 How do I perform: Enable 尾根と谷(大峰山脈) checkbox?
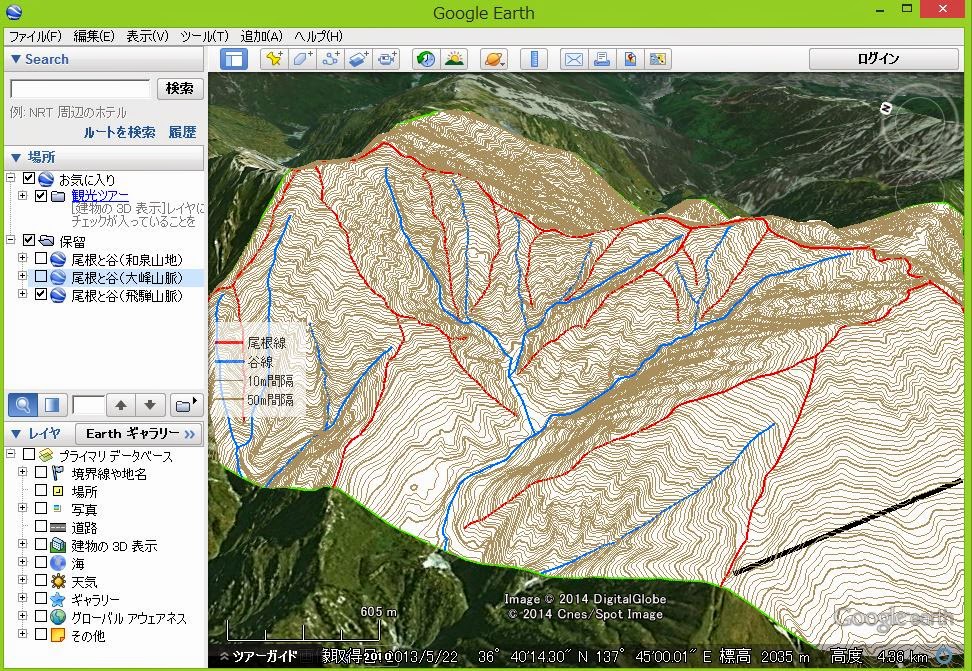coord(41,275)
